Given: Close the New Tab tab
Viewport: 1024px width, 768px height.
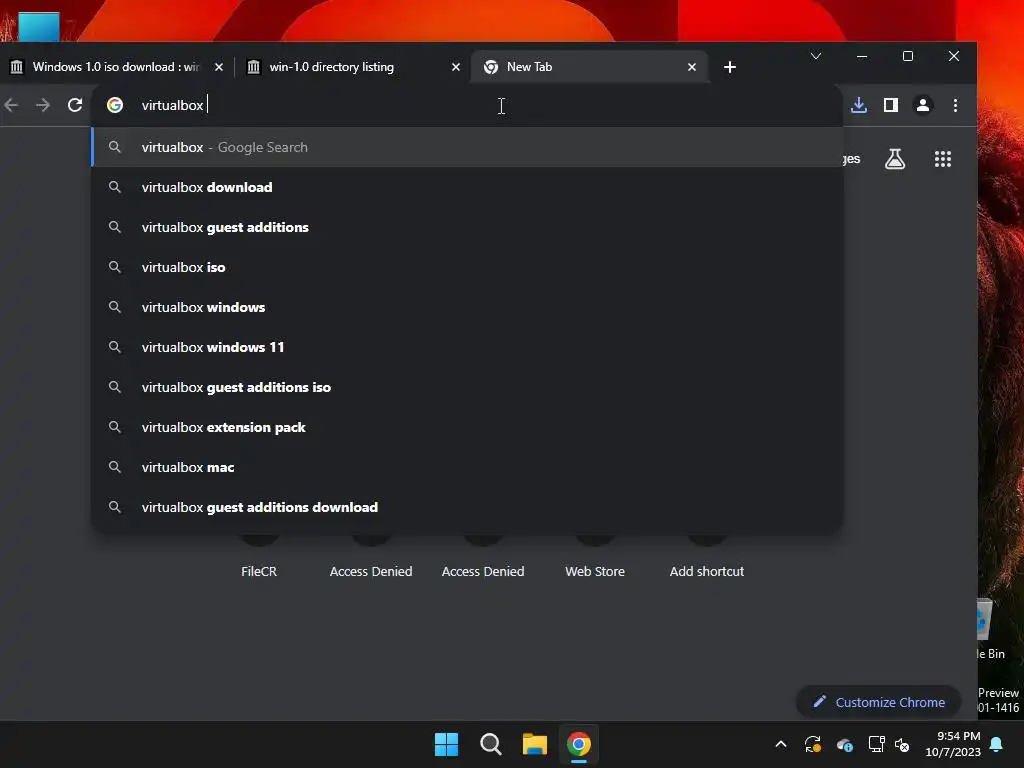Looking at the screenshot, I should [x=692, y=67].
